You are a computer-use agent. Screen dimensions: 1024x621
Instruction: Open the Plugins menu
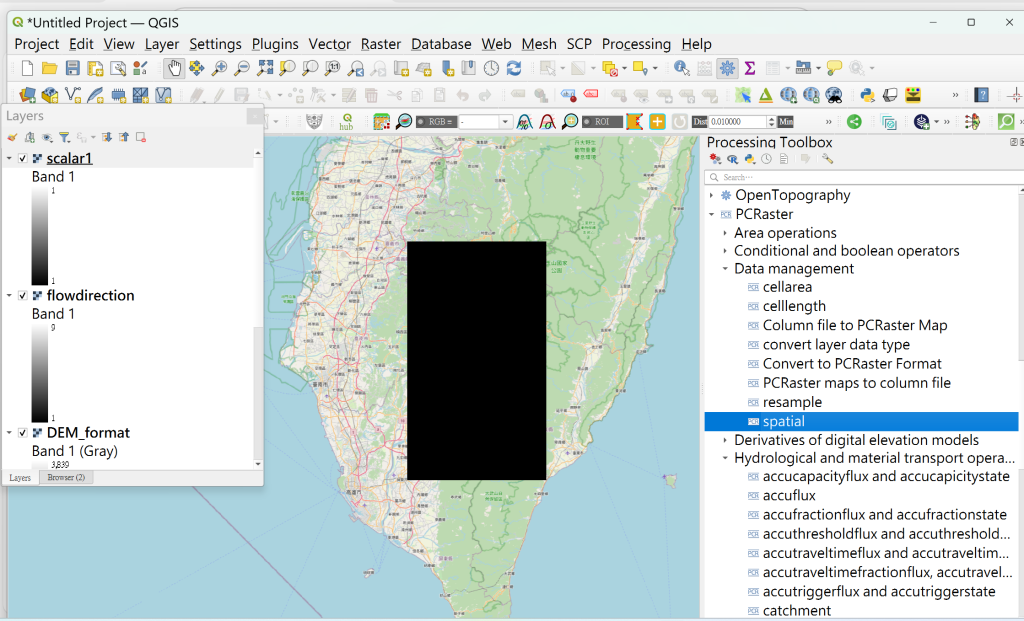point(275,44)
